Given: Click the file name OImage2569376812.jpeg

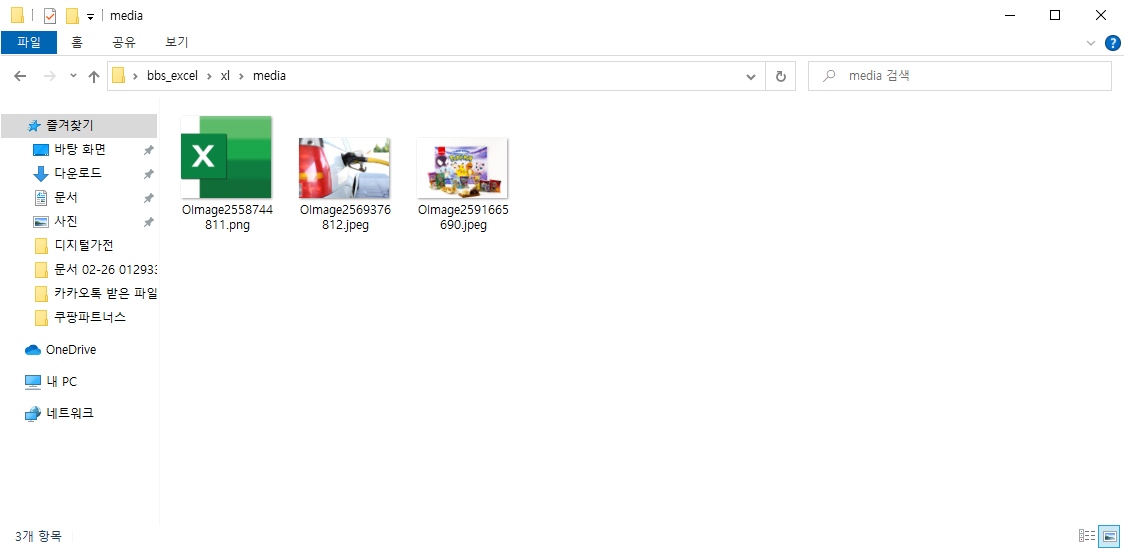Looking at the screenshot, I should pyautogui.click(x=344, y=217).
